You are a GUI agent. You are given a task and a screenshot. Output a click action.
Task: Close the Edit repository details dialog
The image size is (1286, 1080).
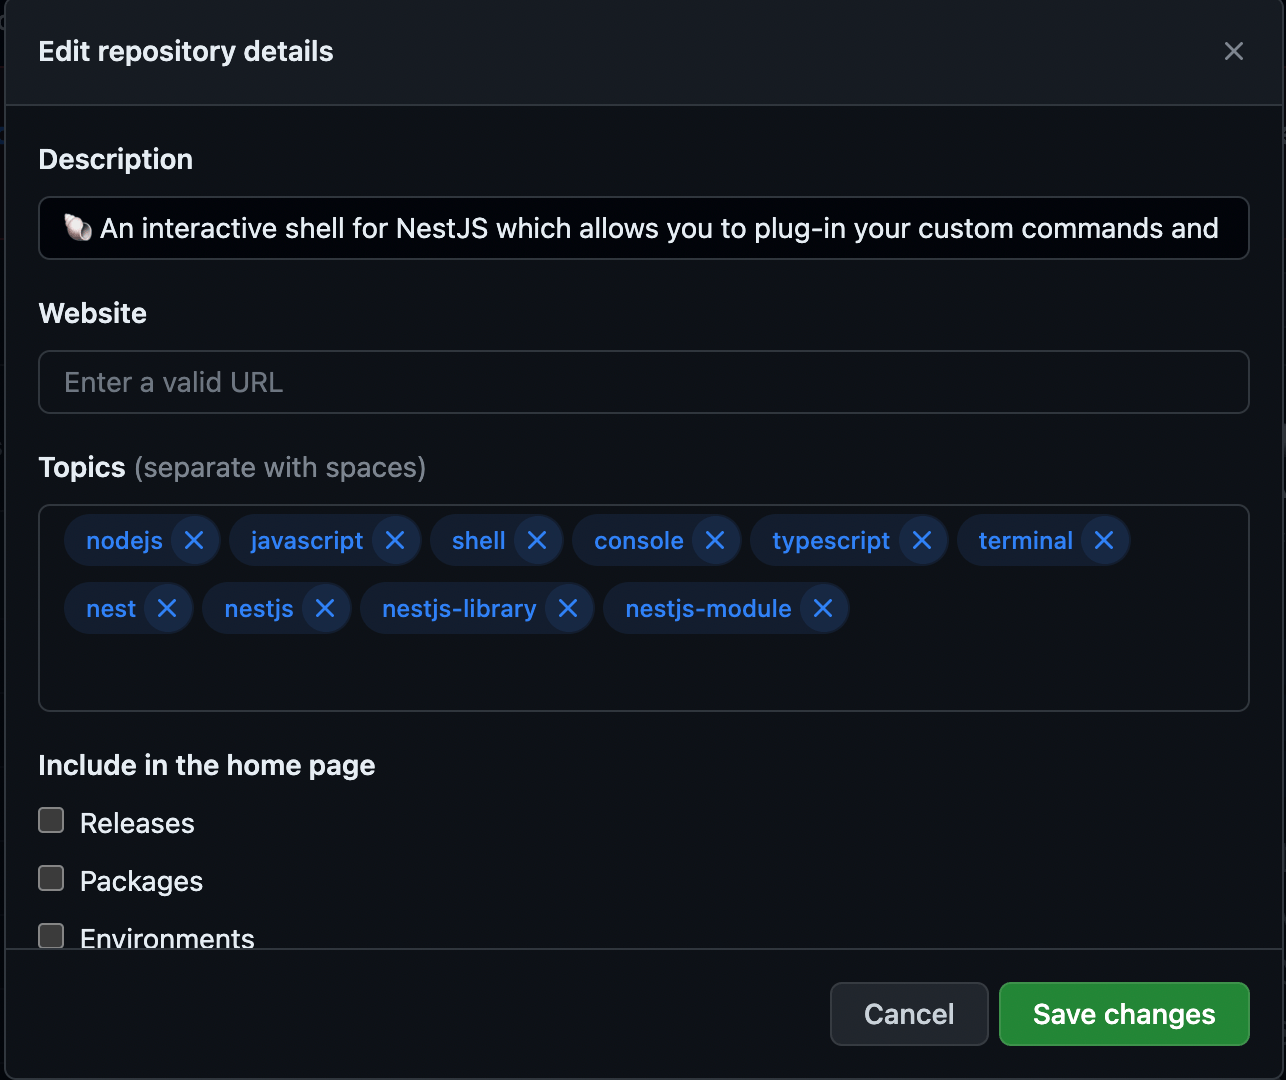pyautogui.click(x=1233, y=51)
